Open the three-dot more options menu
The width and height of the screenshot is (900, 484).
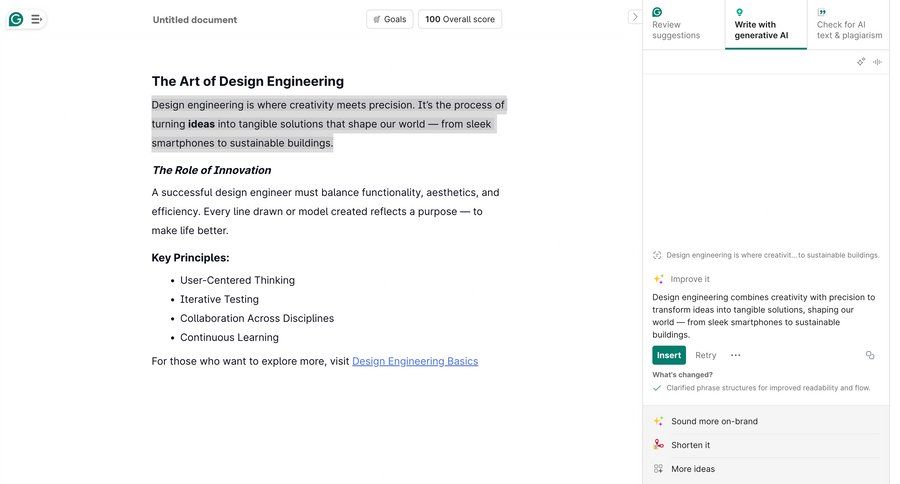coord(735,355)
